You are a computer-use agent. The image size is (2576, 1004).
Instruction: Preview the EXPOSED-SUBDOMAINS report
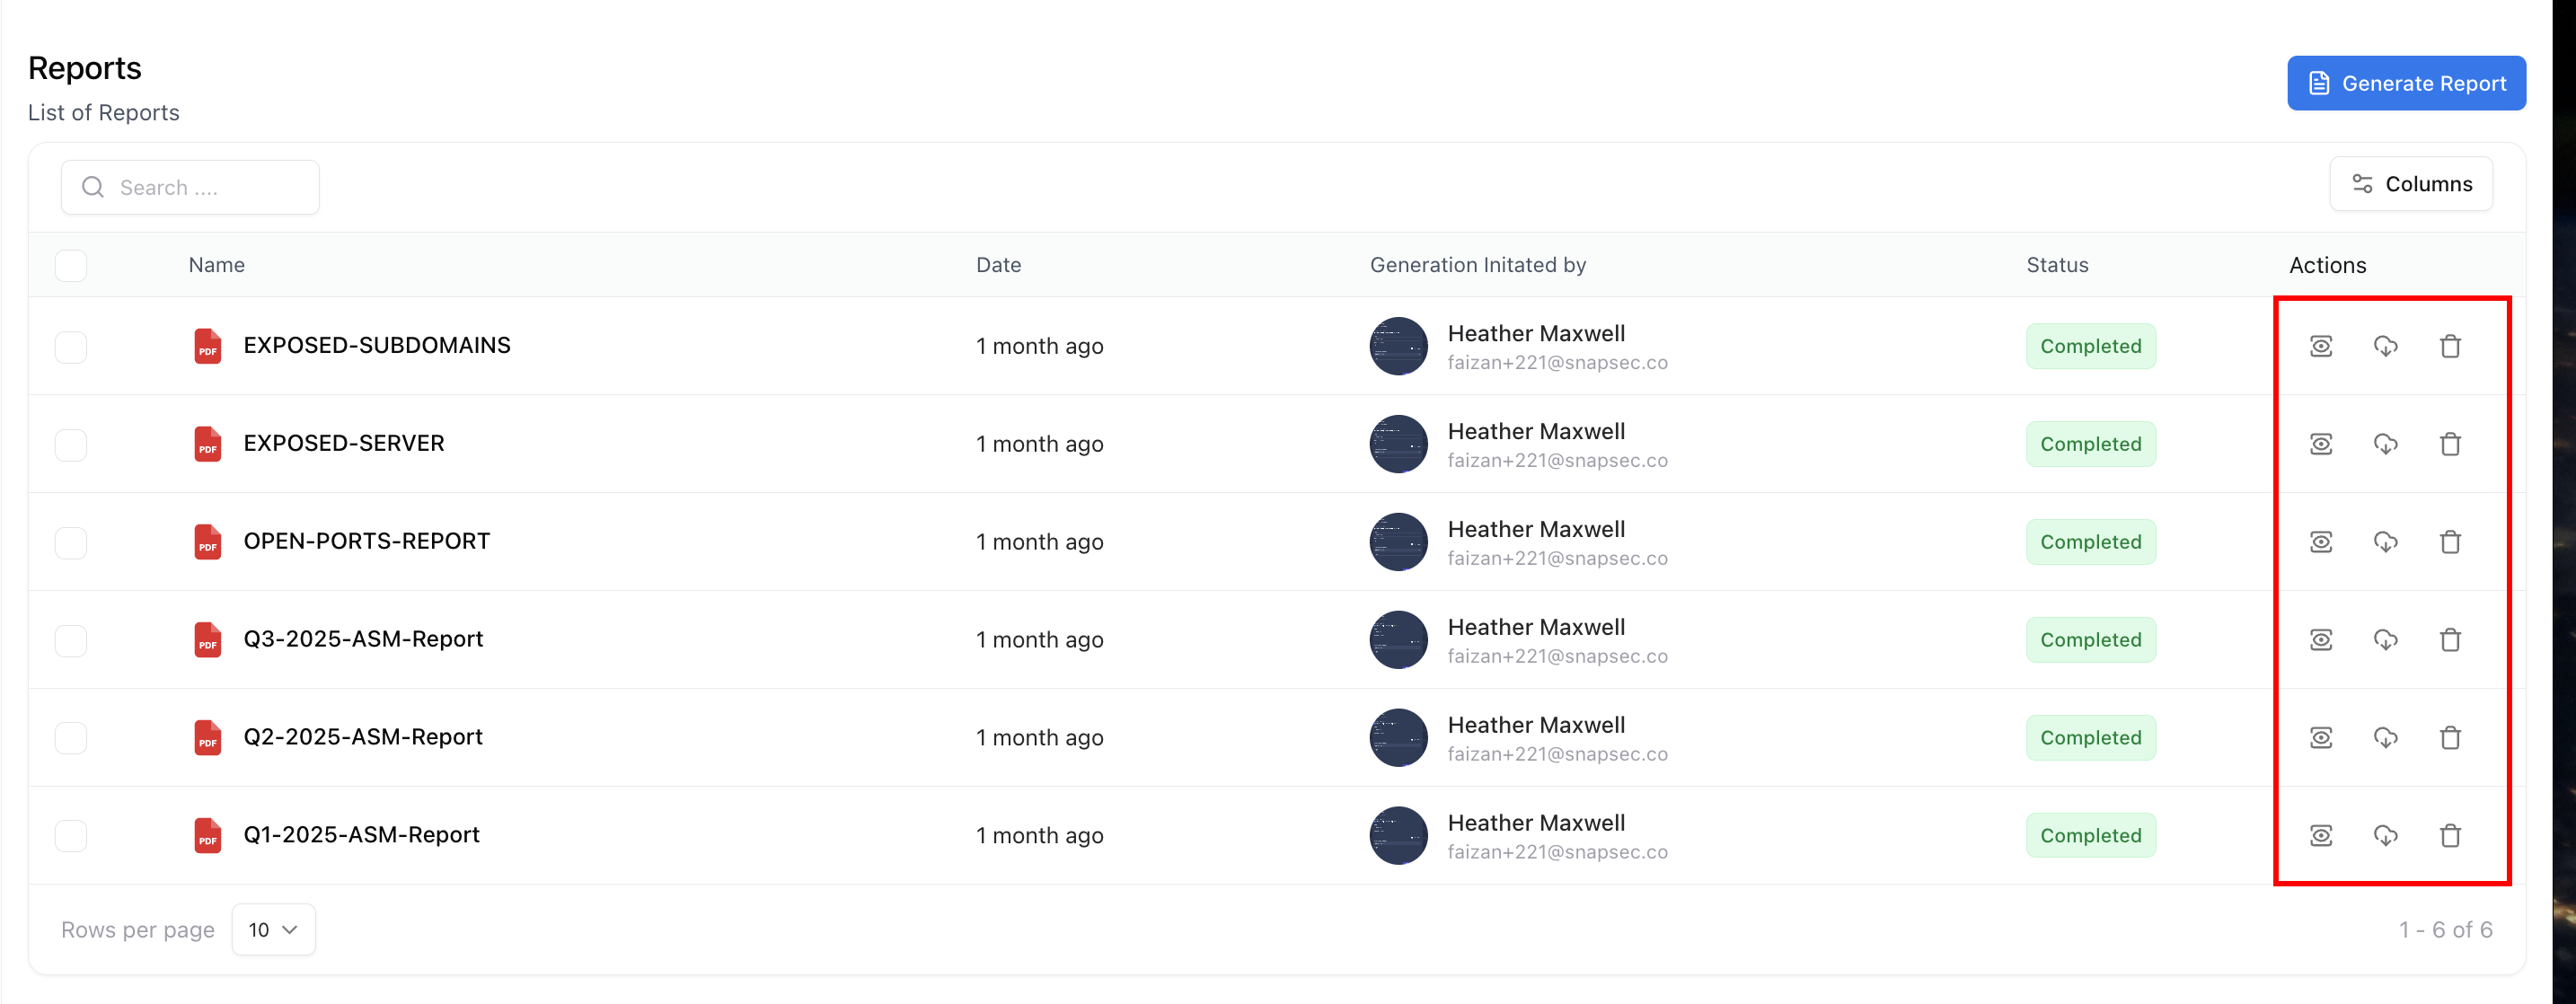pos(2321,346)
